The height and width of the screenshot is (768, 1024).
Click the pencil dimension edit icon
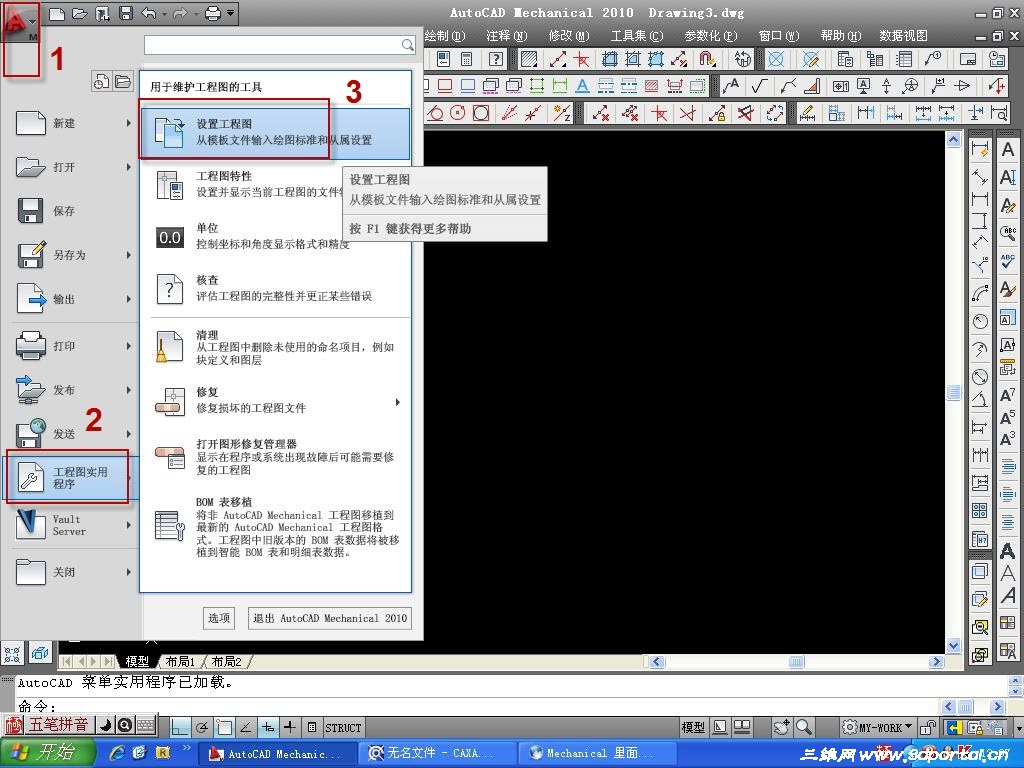point(807,114)
